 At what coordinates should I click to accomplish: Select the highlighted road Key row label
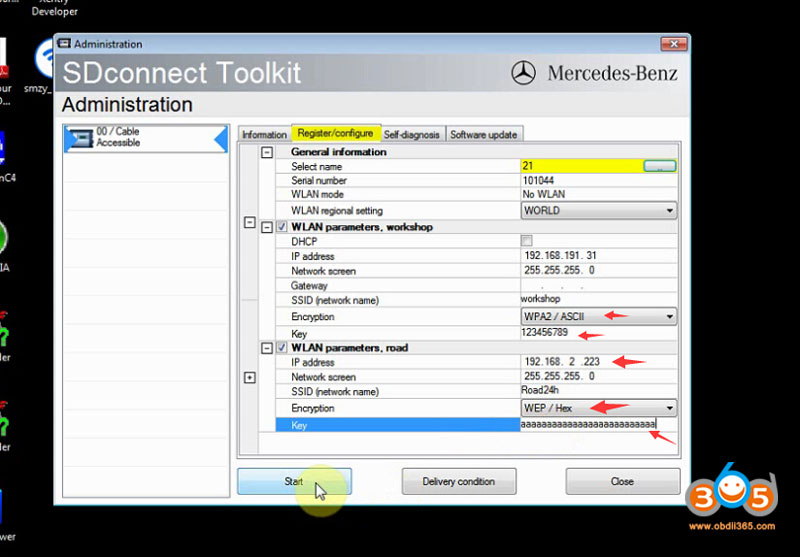tap(398, 425)
